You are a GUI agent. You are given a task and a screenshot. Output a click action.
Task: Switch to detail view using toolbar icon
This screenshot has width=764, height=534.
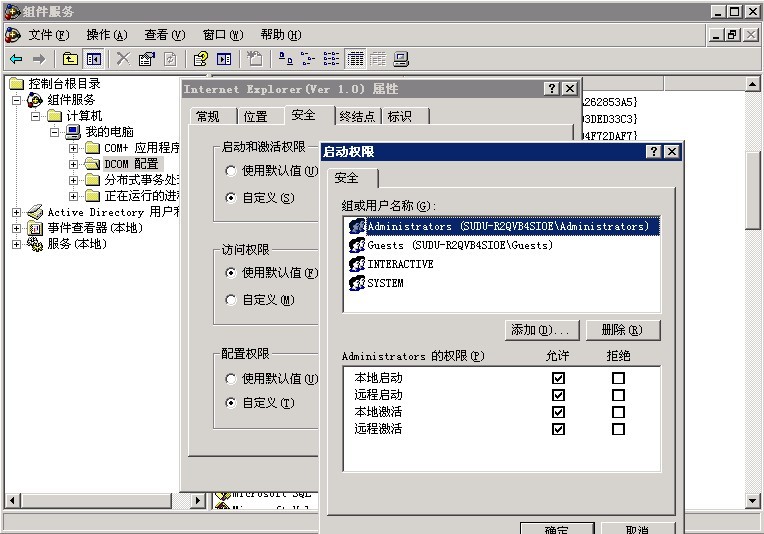pyautogui.click(x=354, y=59)
